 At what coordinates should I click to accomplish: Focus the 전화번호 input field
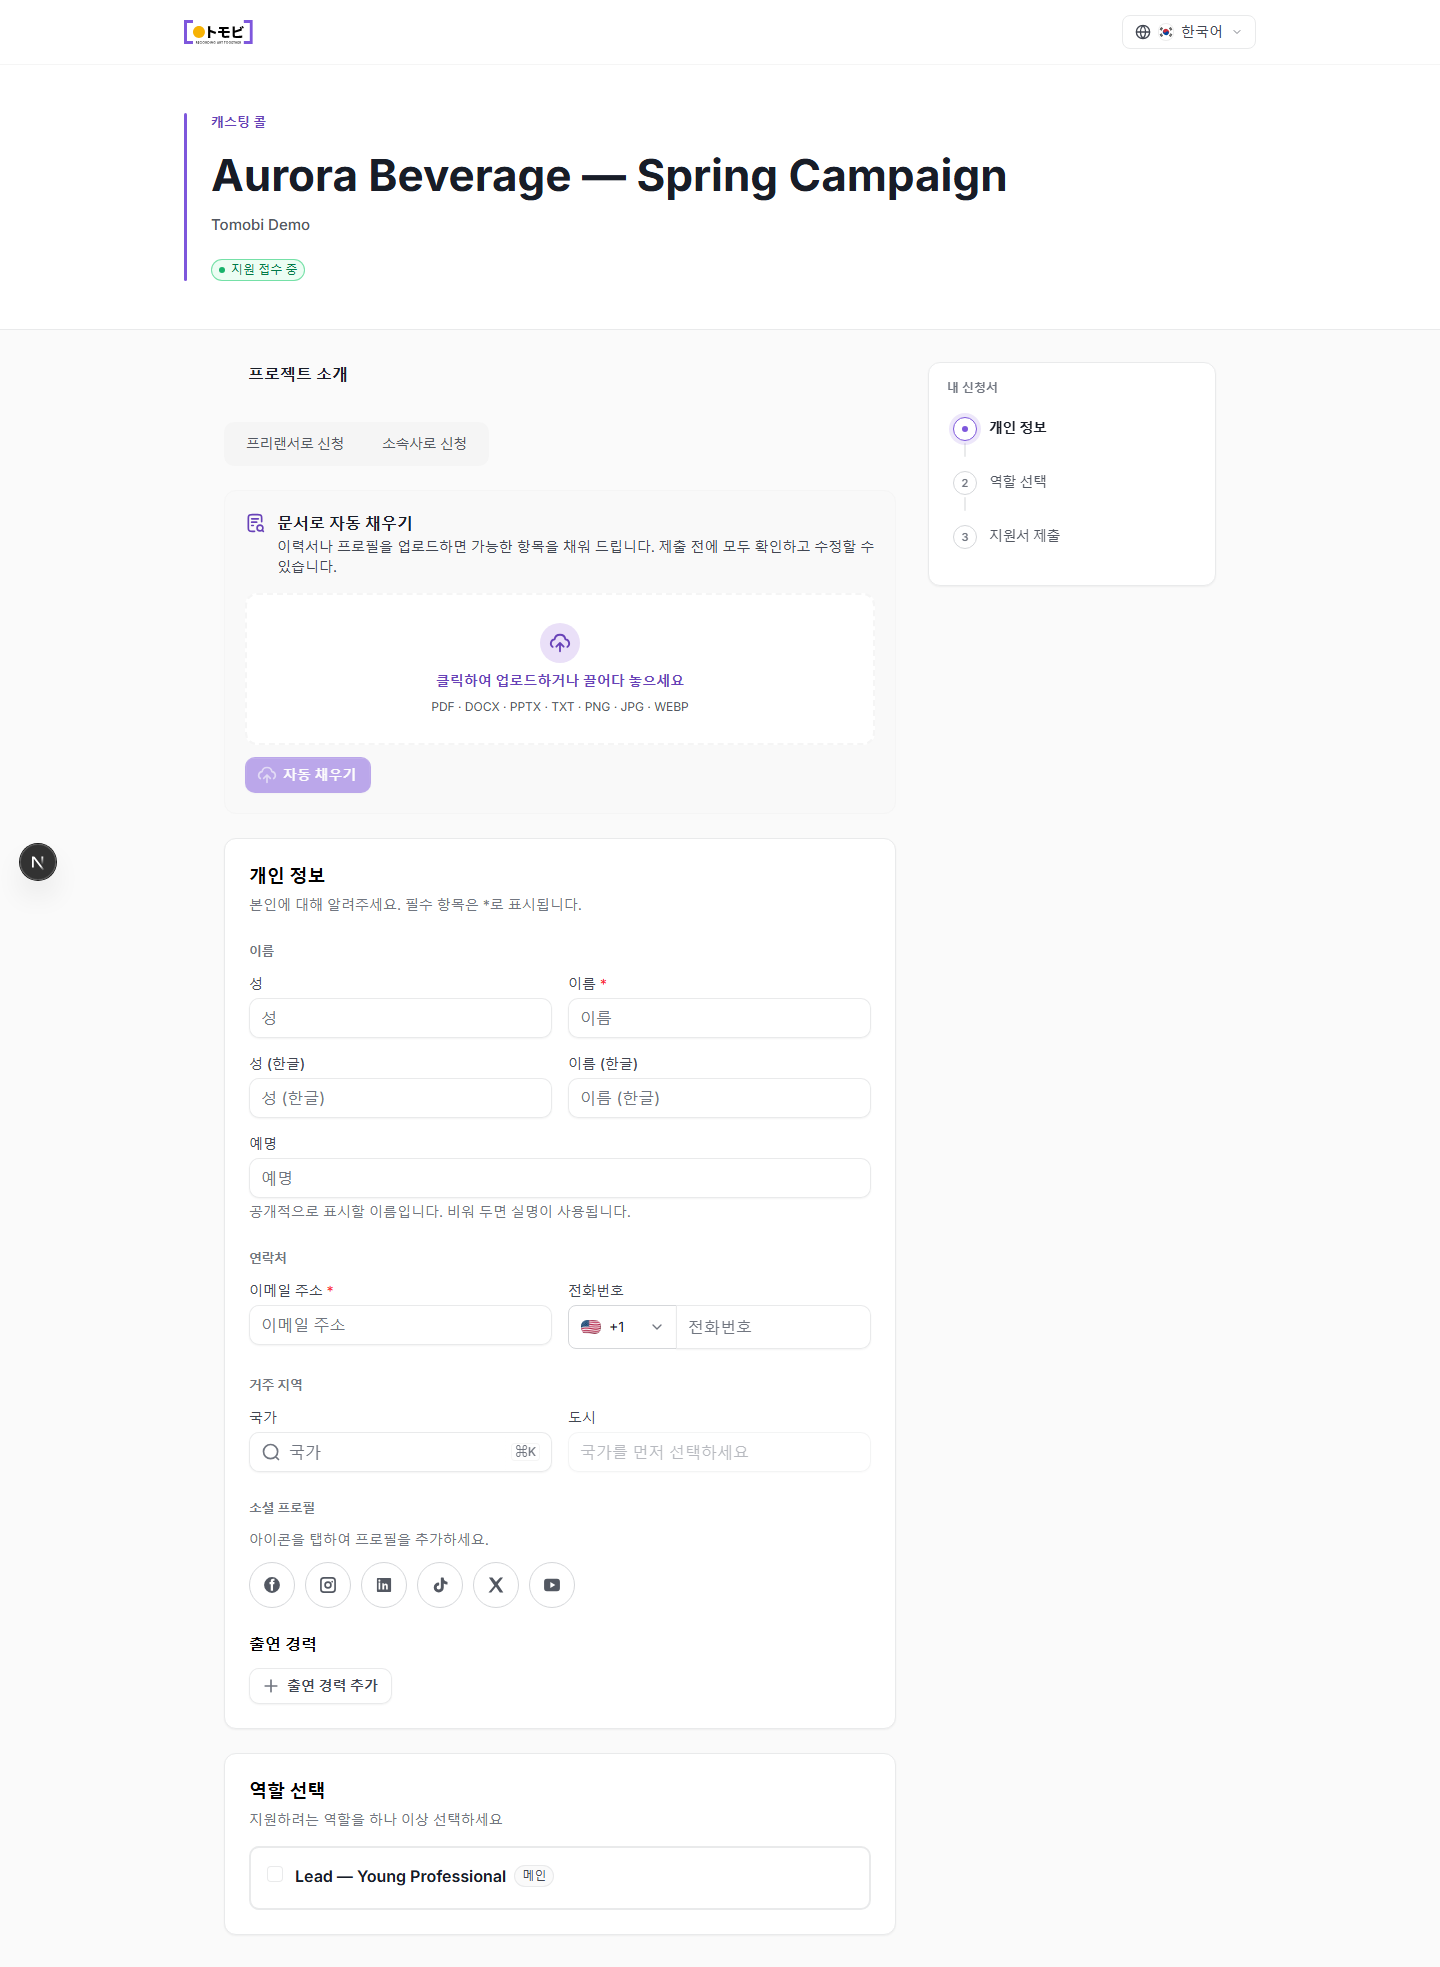click(x=773, y=1327)
